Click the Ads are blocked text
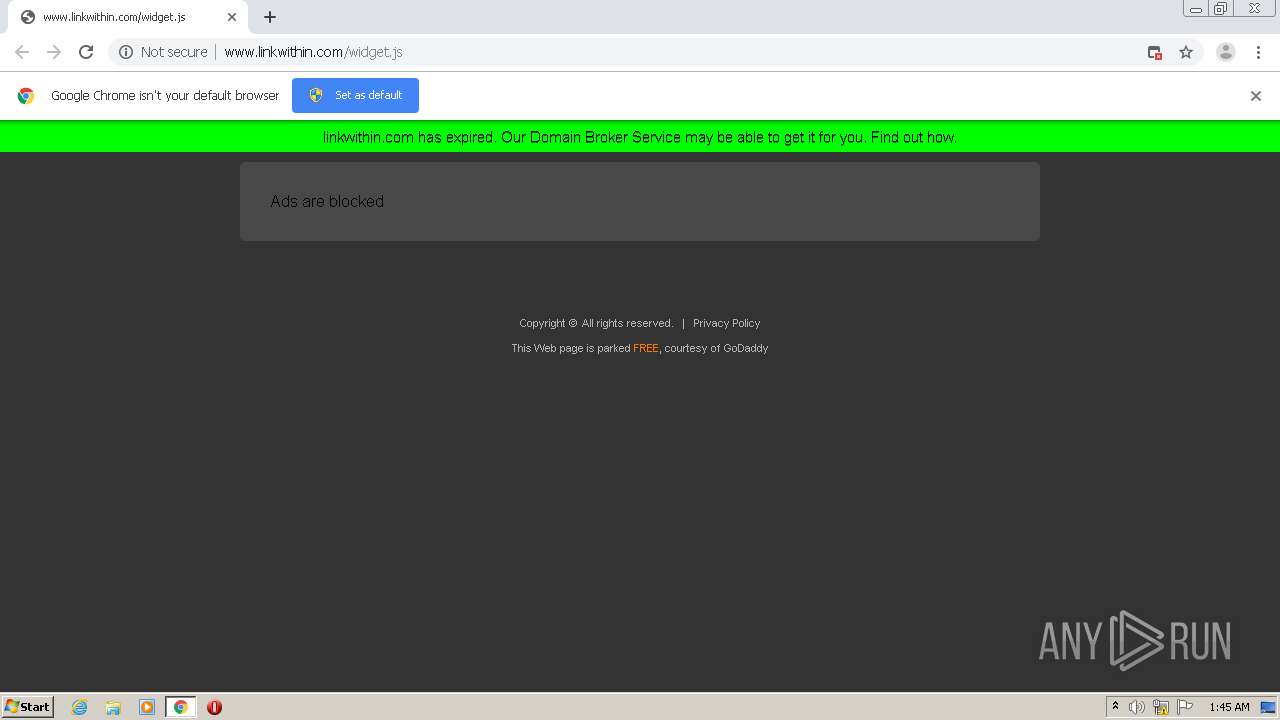This screenshot has width=1280, height=720. point(327,201)
